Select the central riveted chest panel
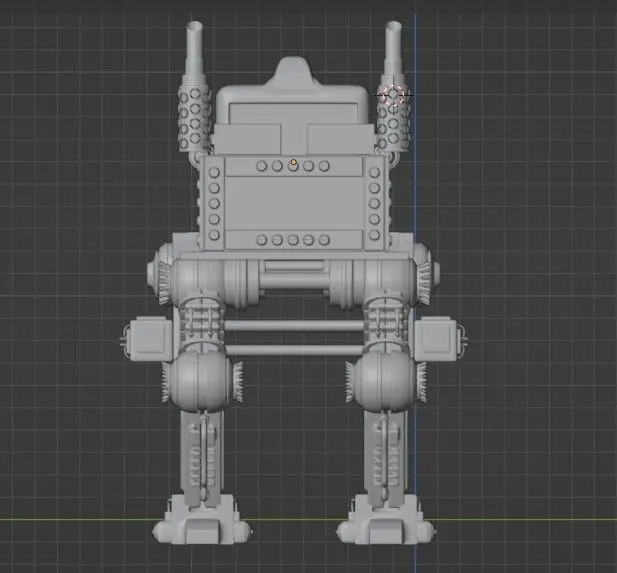This screenshot has height=573, width=617. (294, 203)
